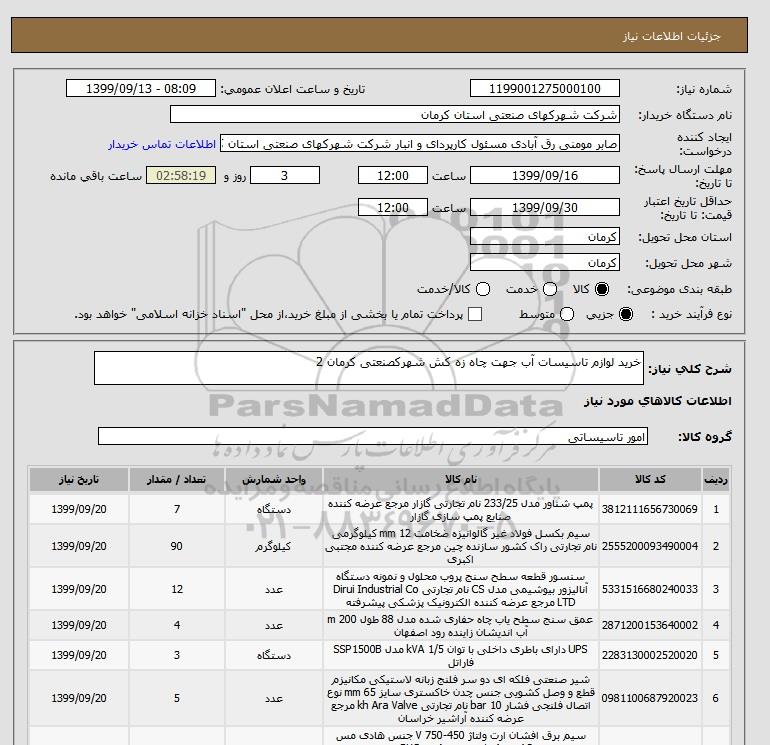Choose the جزیی purchase type radio
This screenshot has height=745, width=770.
(x=626, y=314)
